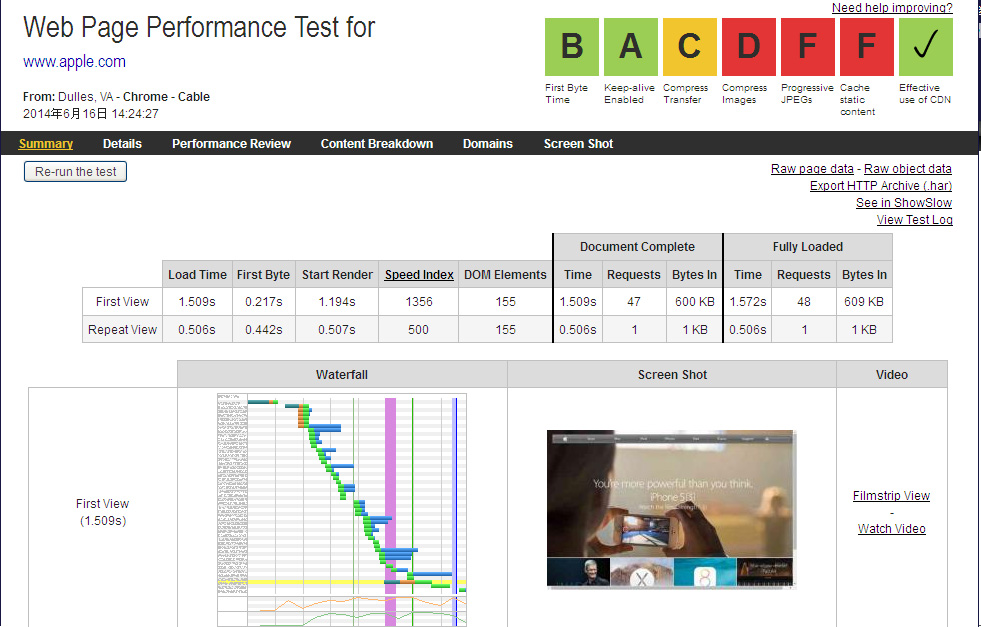The image size is (981, 627).
Task: Open the apple.com screen shot thumbnail
Action: (x=671, y=509)
